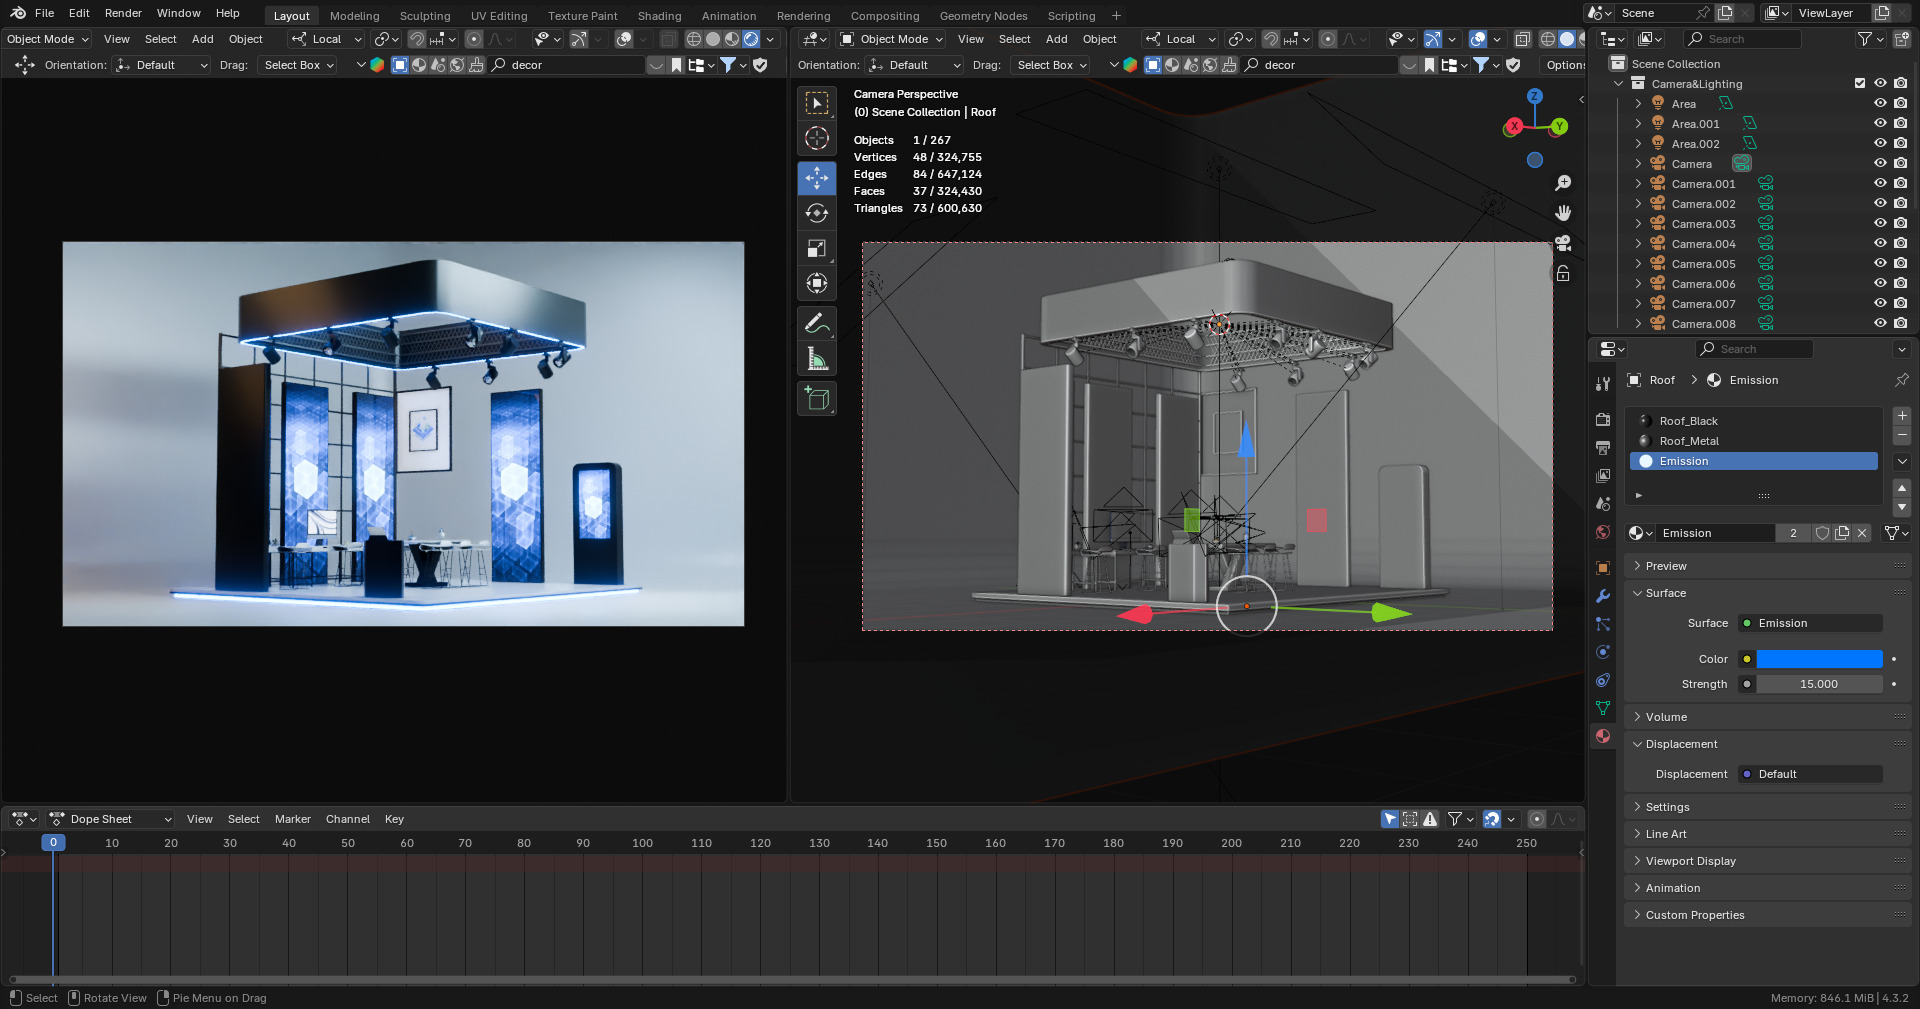Hide Camera.001 in viewport
This screenshot has height=1009, width=1920.
click(1880, 184)
